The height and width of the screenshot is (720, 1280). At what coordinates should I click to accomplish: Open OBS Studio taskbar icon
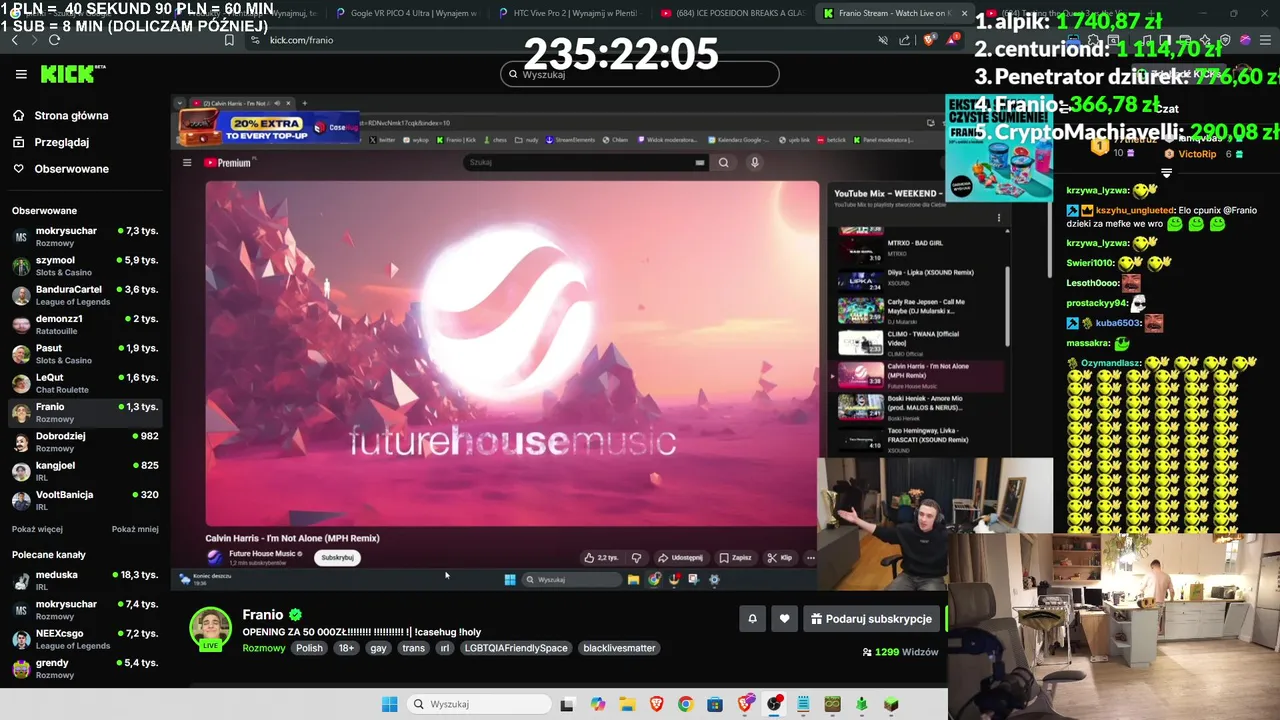click(x=774, y=704)
